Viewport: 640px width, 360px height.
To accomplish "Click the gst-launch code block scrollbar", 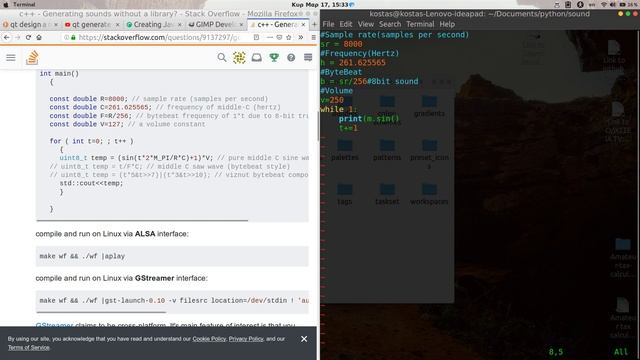I will point(101,312).
